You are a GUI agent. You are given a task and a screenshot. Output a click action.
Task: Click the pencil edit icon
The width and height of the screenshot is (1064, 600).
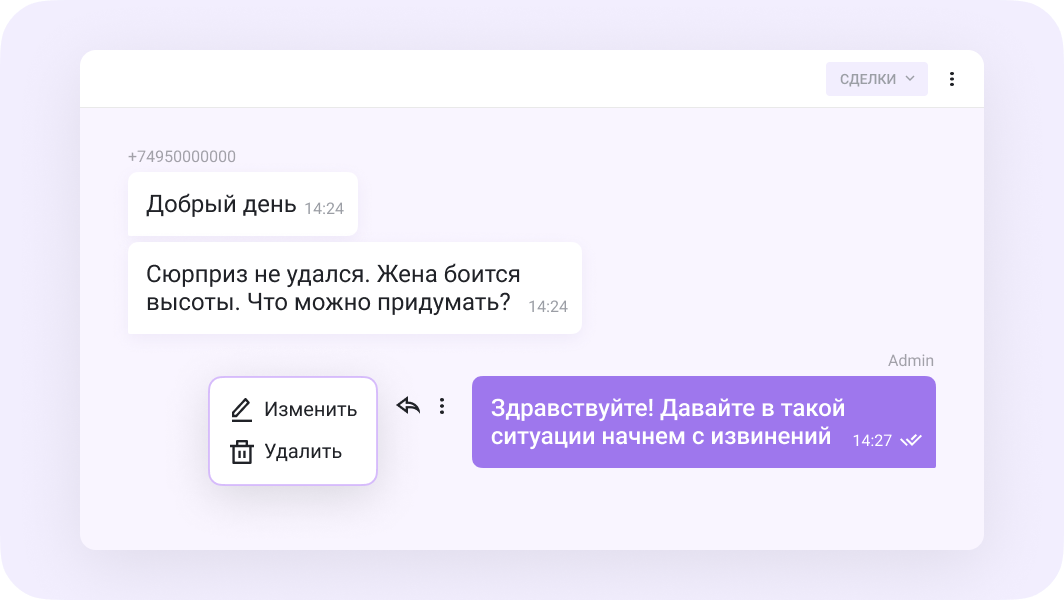[x=242, y=410]
